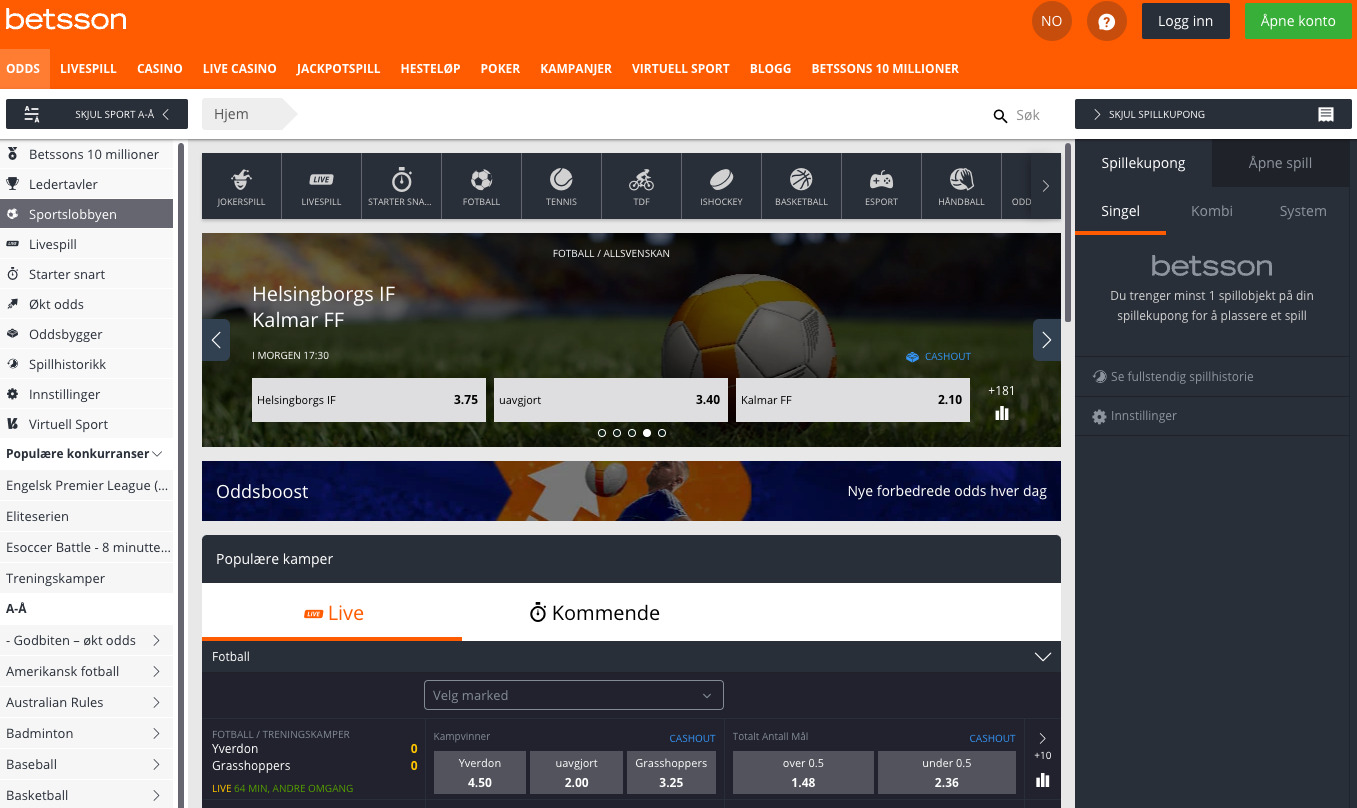
Task: Open Poker in top navigation
Action: tap(500, 69)
